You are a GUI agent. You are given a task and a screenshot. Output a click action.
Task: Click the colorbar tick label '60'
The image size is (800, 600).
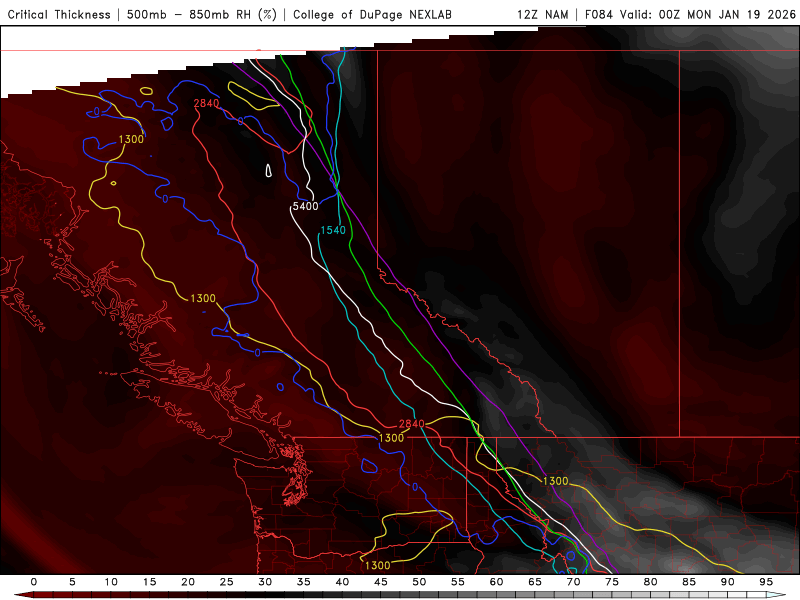[x=496, y=582]
